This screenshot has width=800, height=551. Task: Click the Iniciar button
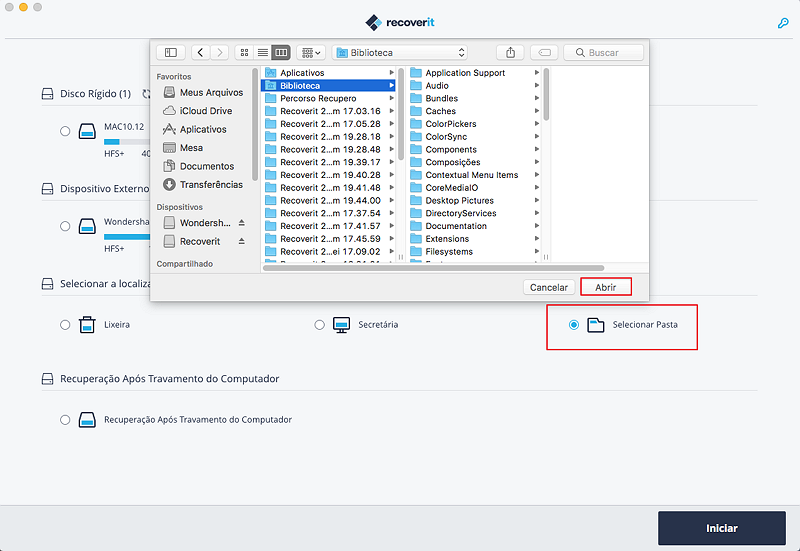(721, 528)
